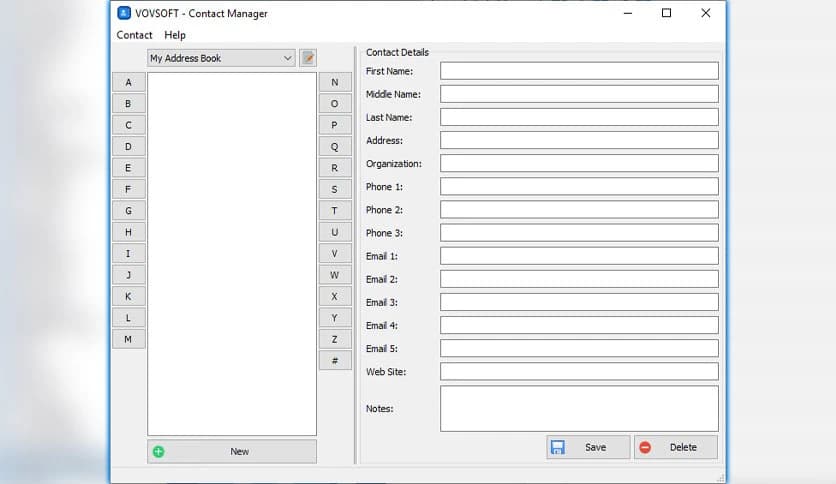Focus the Phone 1 field
The height and width of the screenshot is (484, 836).
[x=579, y=187]
